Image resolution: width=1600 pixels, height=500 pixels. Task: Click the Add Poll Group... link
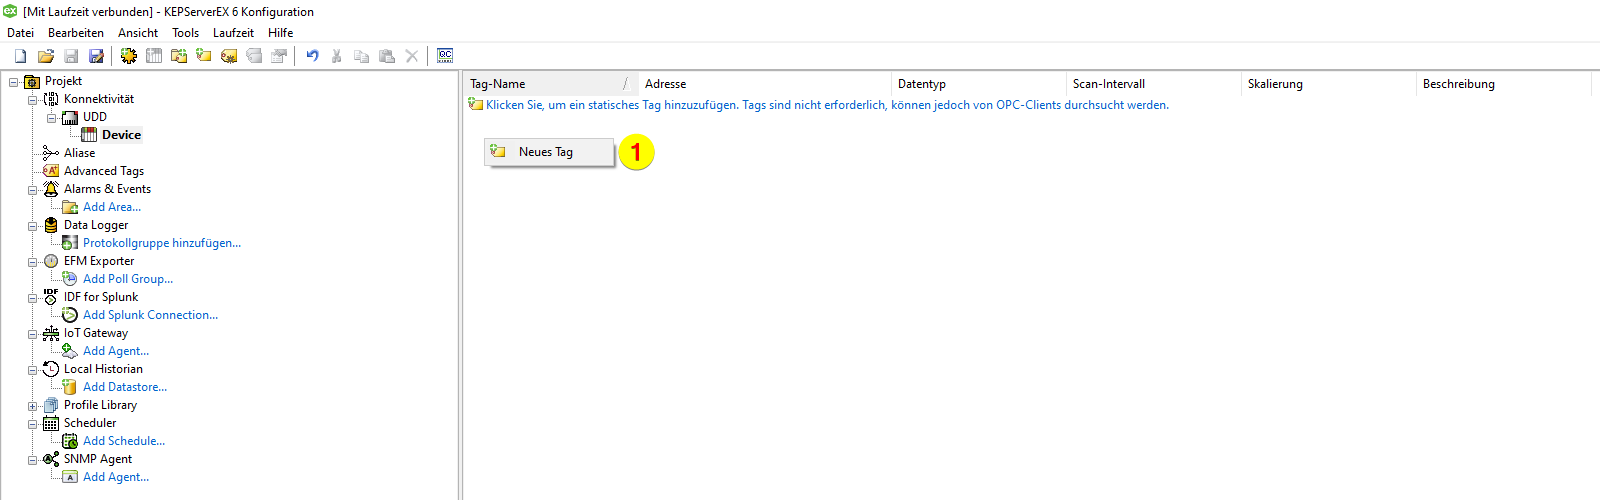128,279
